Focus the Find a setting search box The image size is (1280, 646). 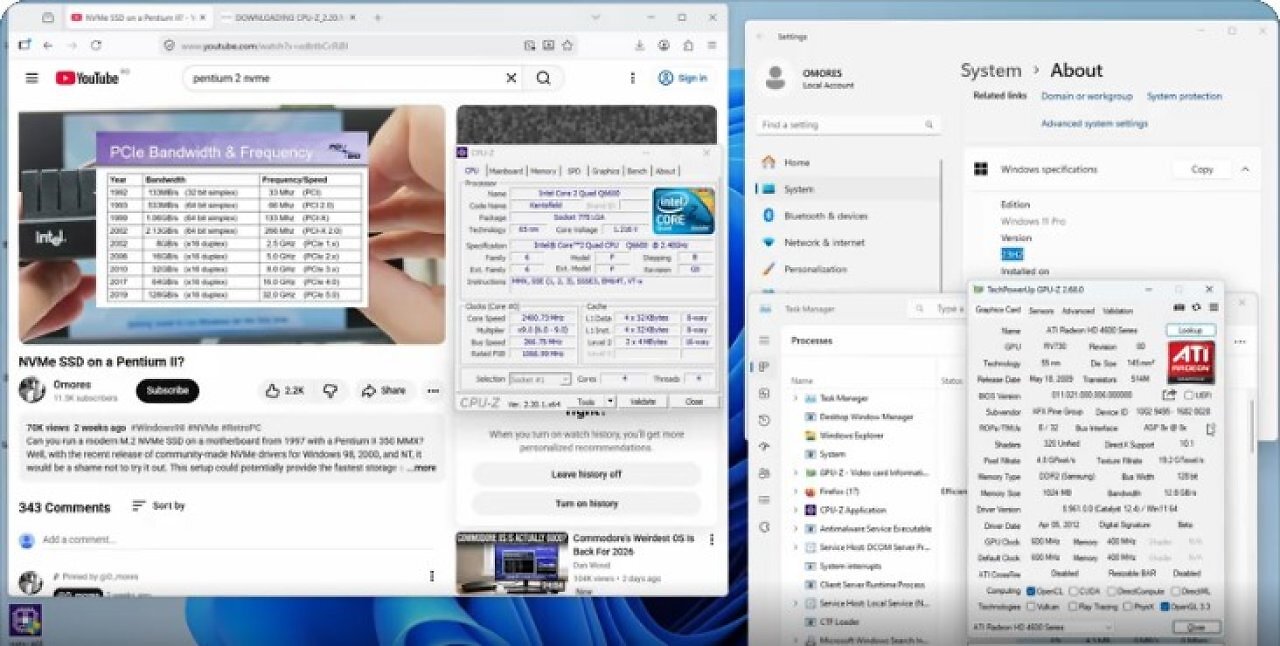click(x=848, y=125)
